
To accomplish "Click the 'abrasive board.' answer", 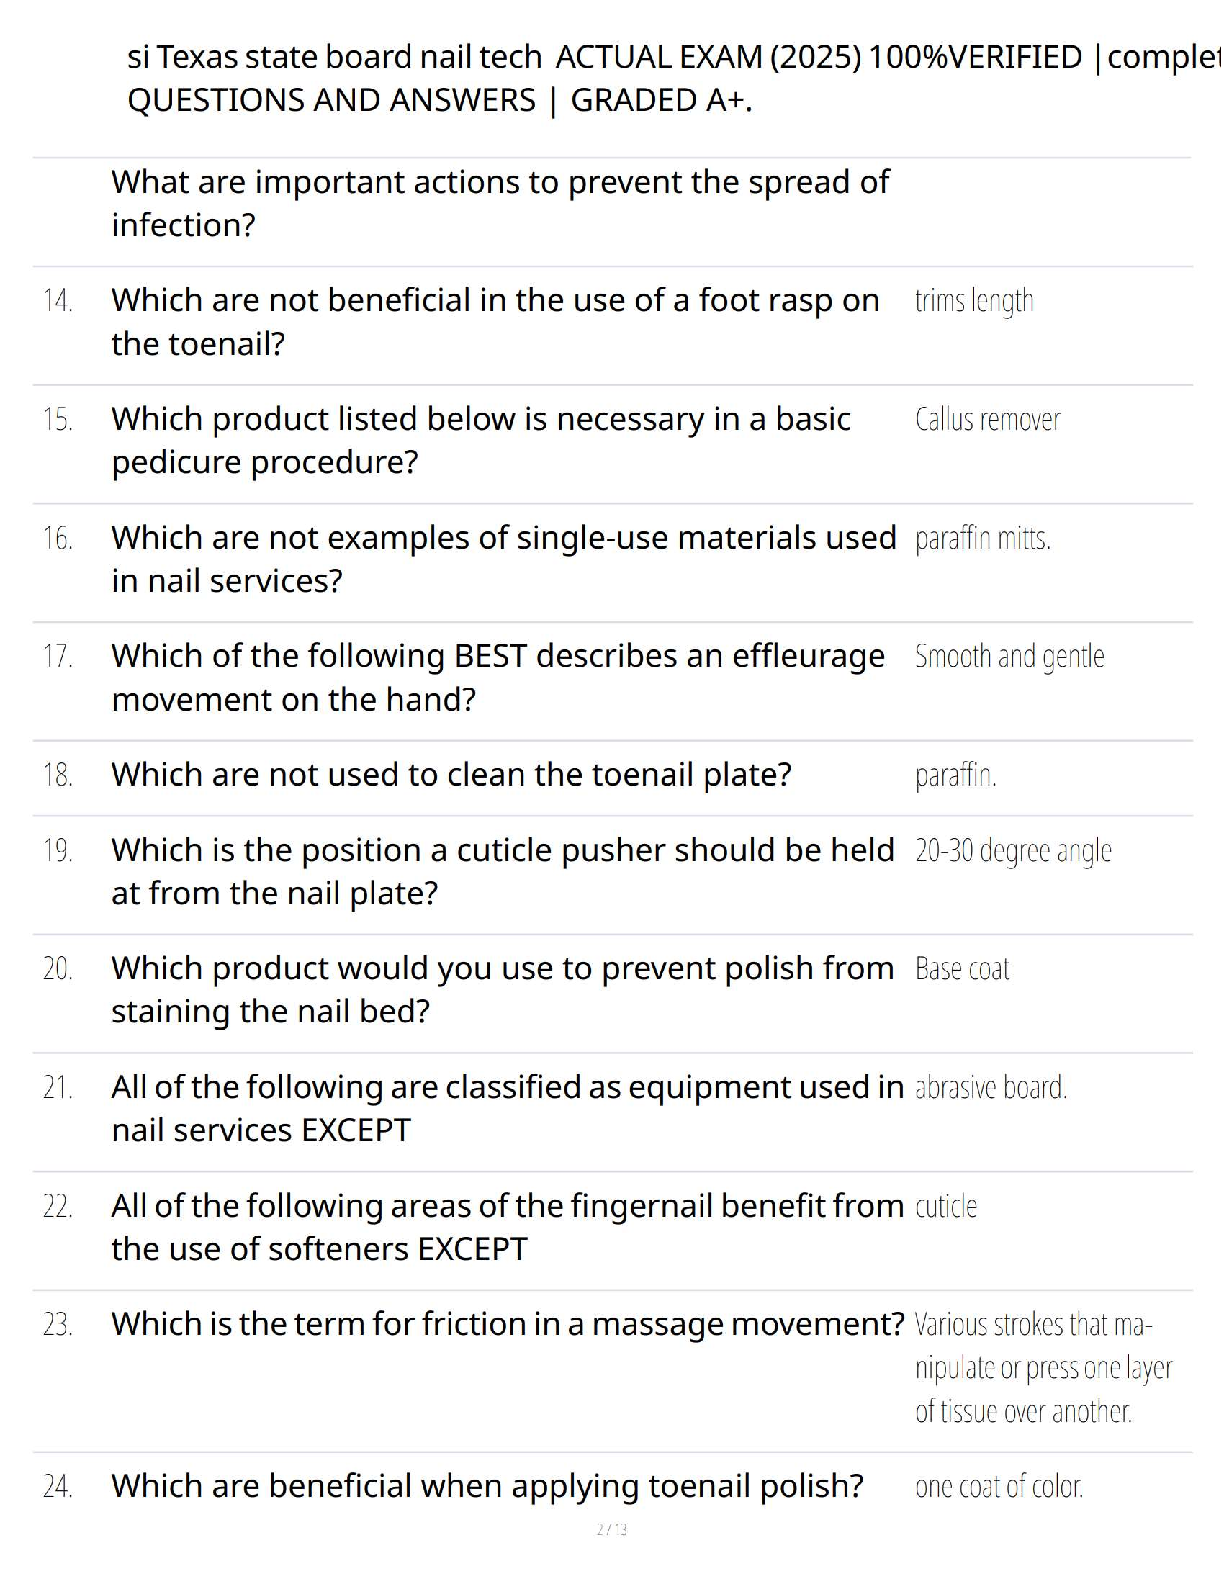I will coord(991,1087).
